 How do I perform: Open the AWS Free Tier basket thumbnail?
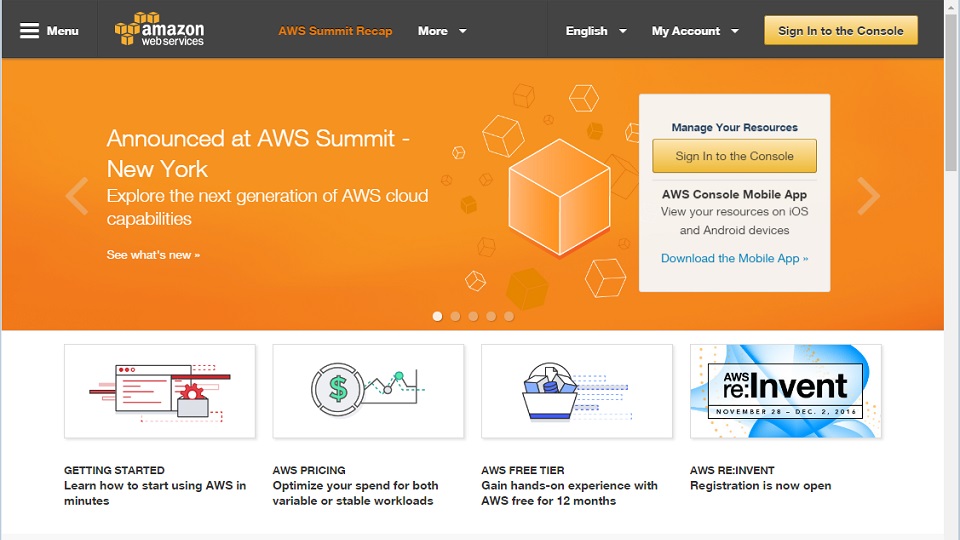tap(577, 391)
